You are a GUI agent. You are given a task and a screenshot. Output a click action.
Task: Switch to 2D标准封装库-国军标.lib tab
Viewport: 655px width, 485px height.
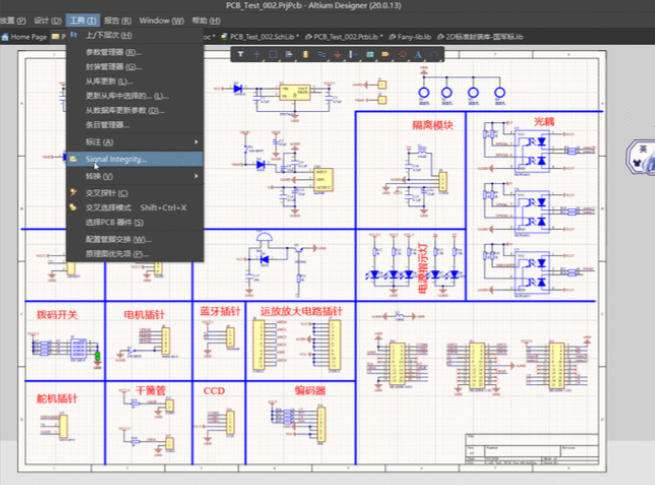(x=480, y=37)
